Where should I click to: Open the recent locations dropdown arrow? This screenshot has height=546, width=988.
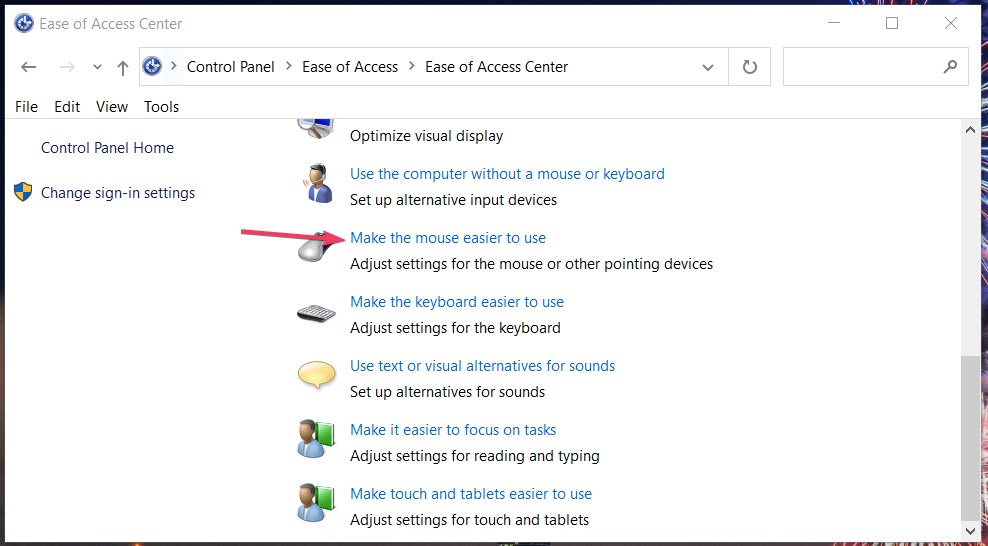(97, 67)
